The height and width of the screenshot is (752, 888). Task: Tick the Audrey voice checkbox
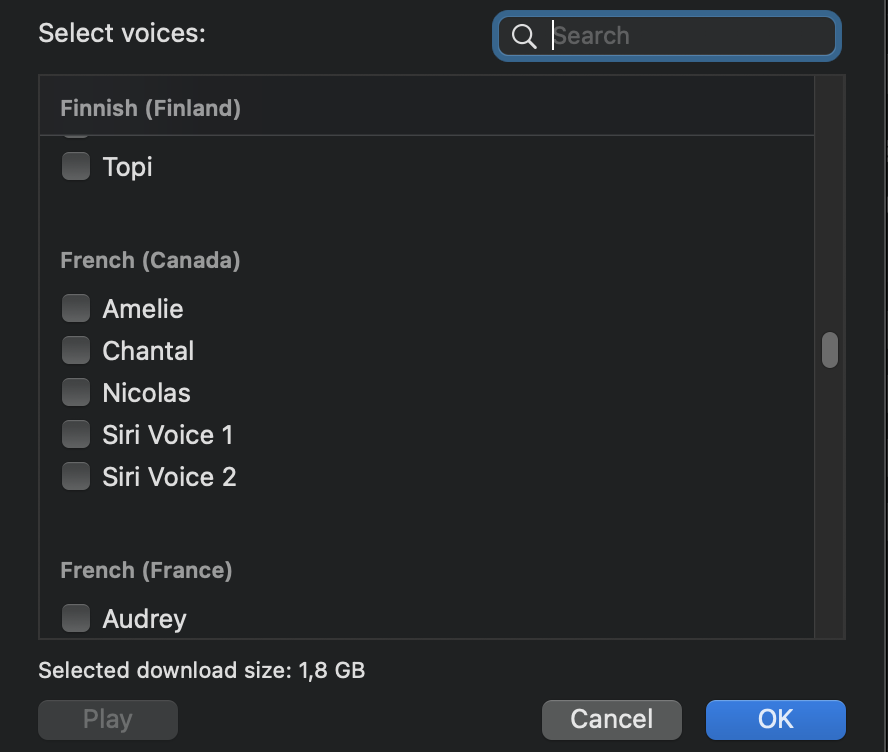point(76,619)
